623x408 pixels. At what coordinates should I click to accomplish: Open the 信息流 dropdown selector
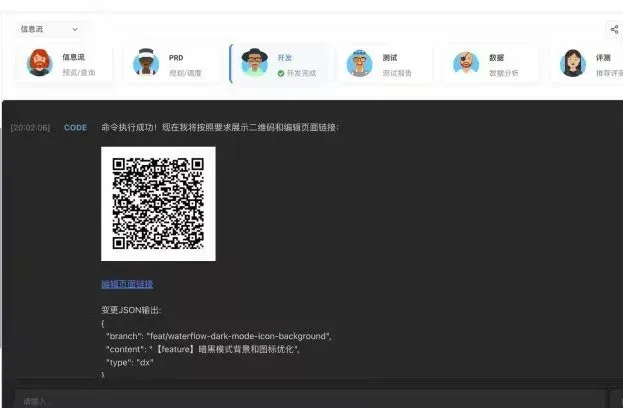click(49, 29)
